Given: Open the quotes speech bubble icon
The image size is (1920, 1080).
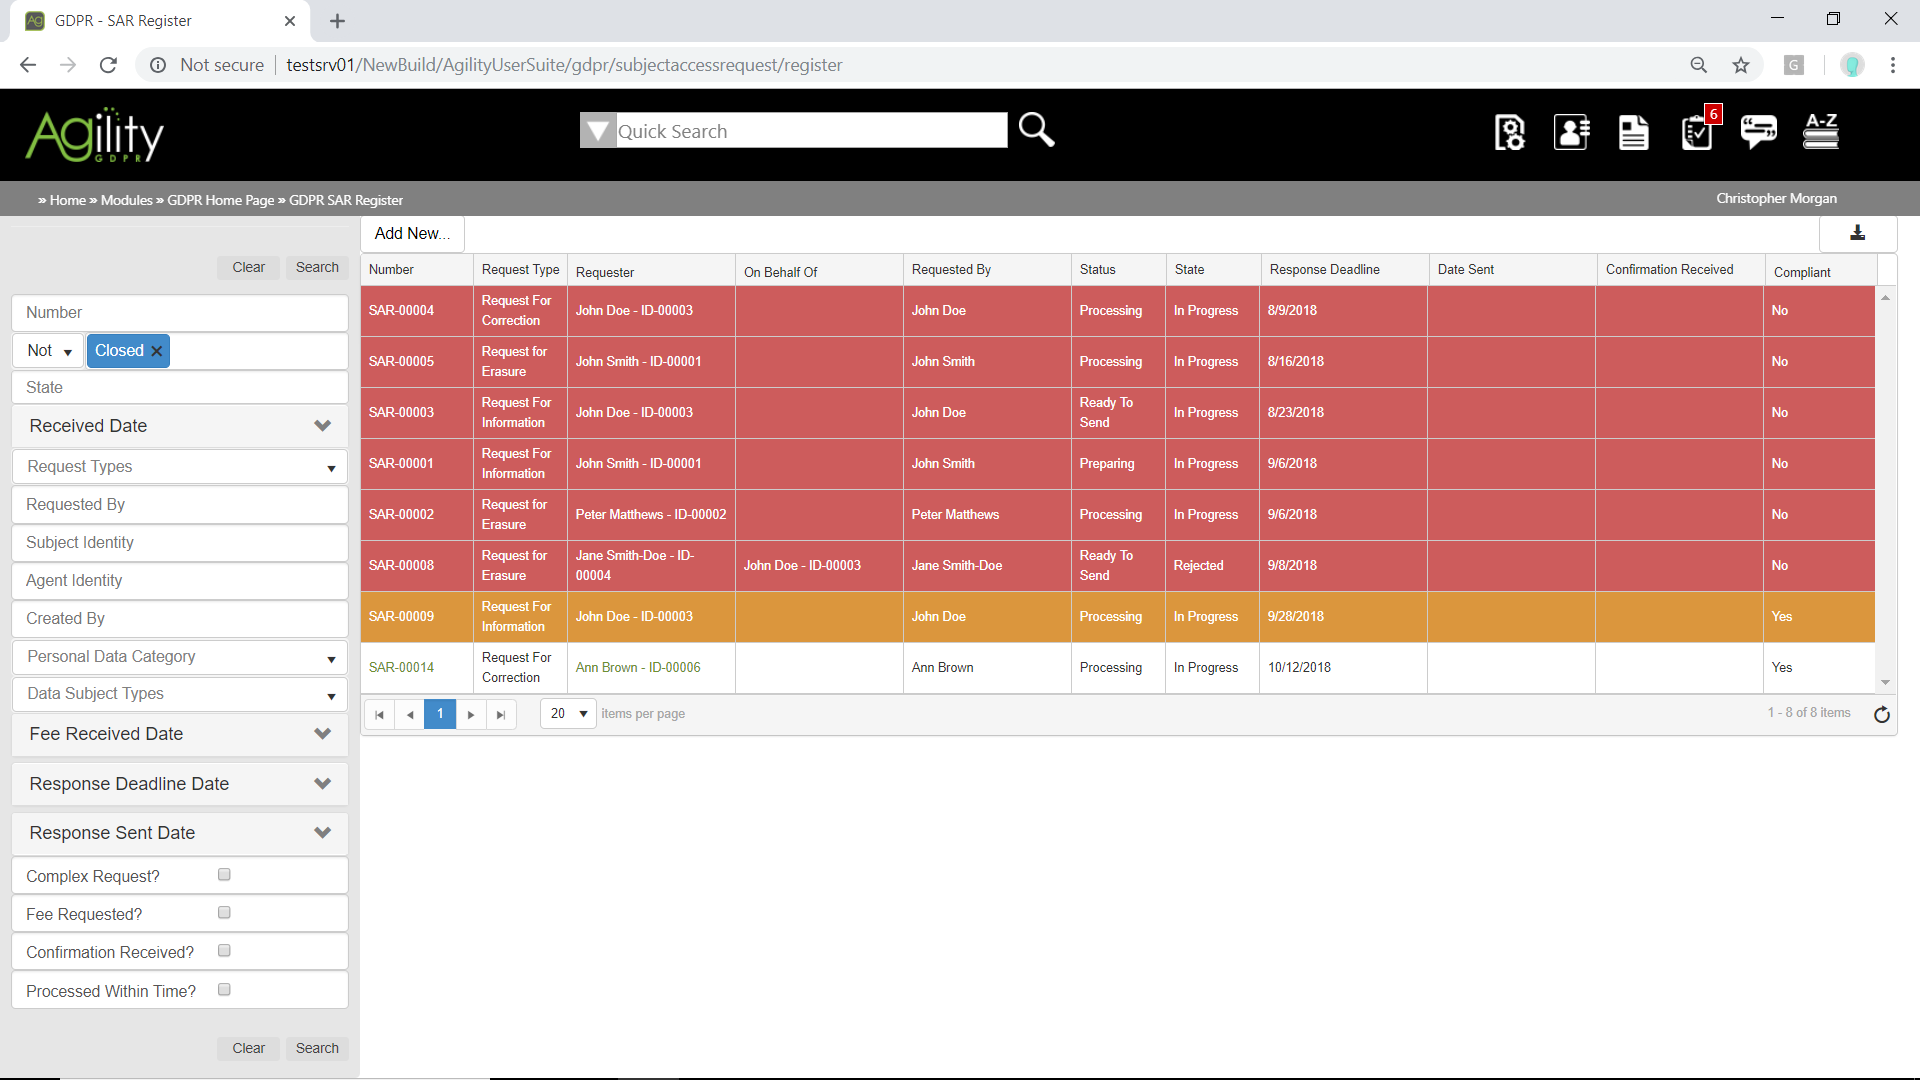Looking at the screenshot, I should point(1758,132).
